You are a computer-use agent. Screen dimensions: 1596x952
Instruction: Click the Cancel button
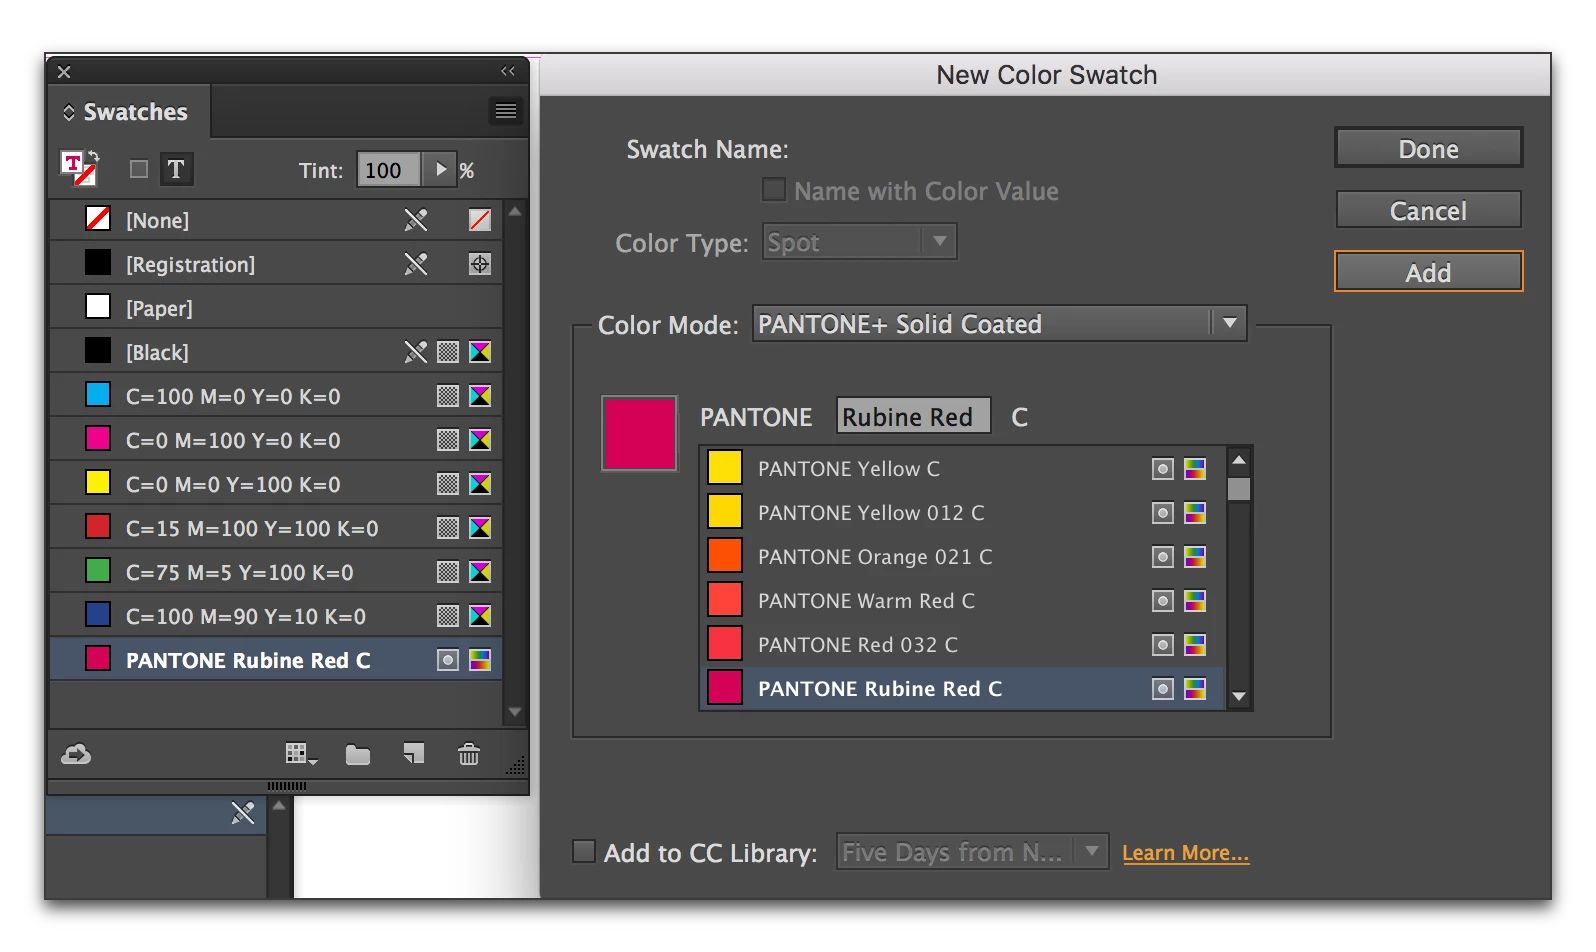(x=1428, y=210)
